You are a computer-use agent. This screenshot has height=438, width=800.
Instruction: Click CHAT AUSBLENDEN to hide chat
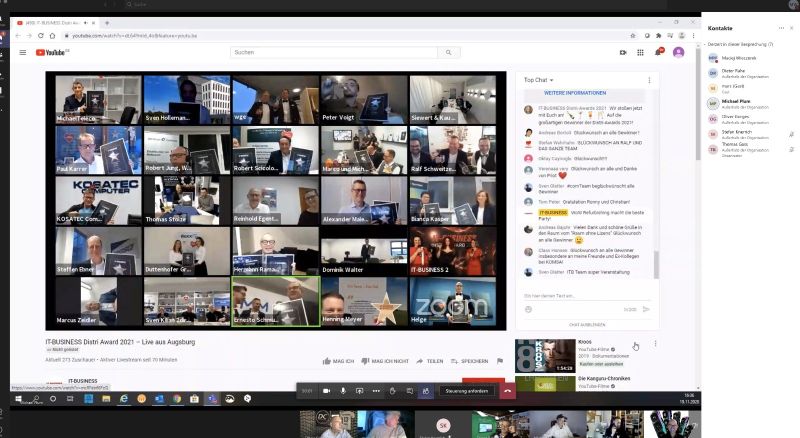[x=587, y=325]
